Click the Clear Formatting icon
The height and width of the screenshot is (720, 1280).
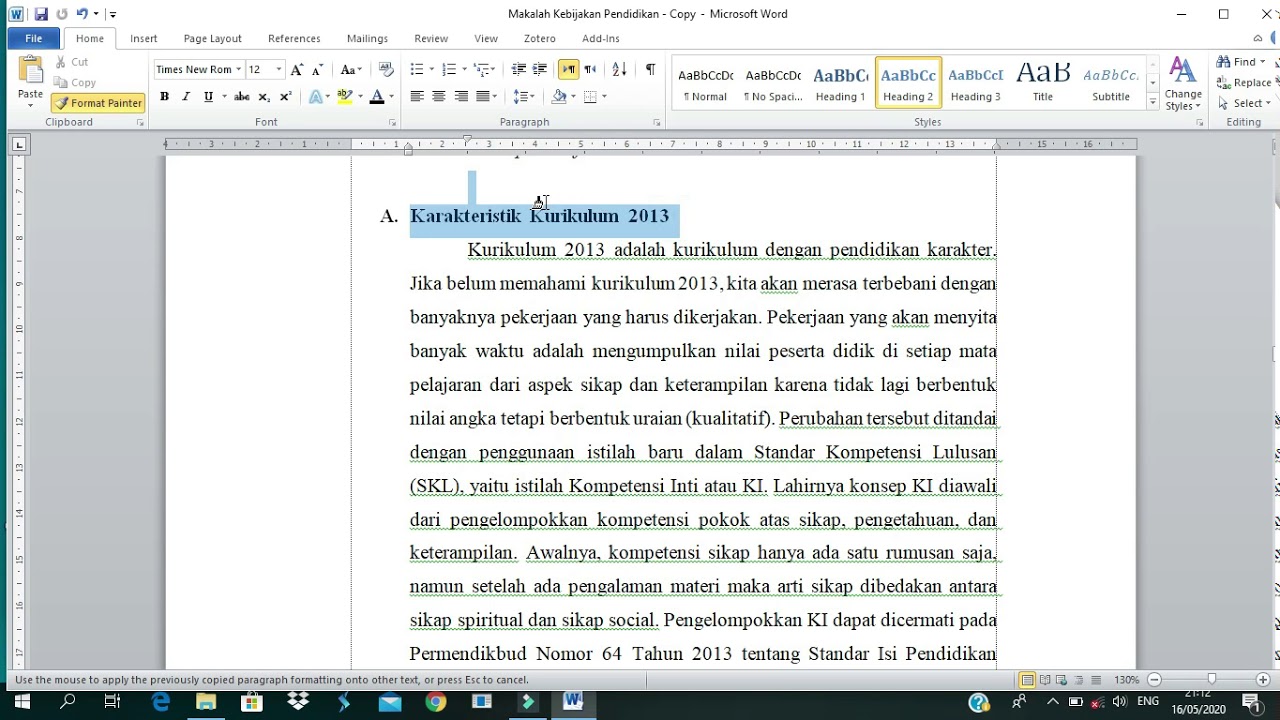pos(387,70)
